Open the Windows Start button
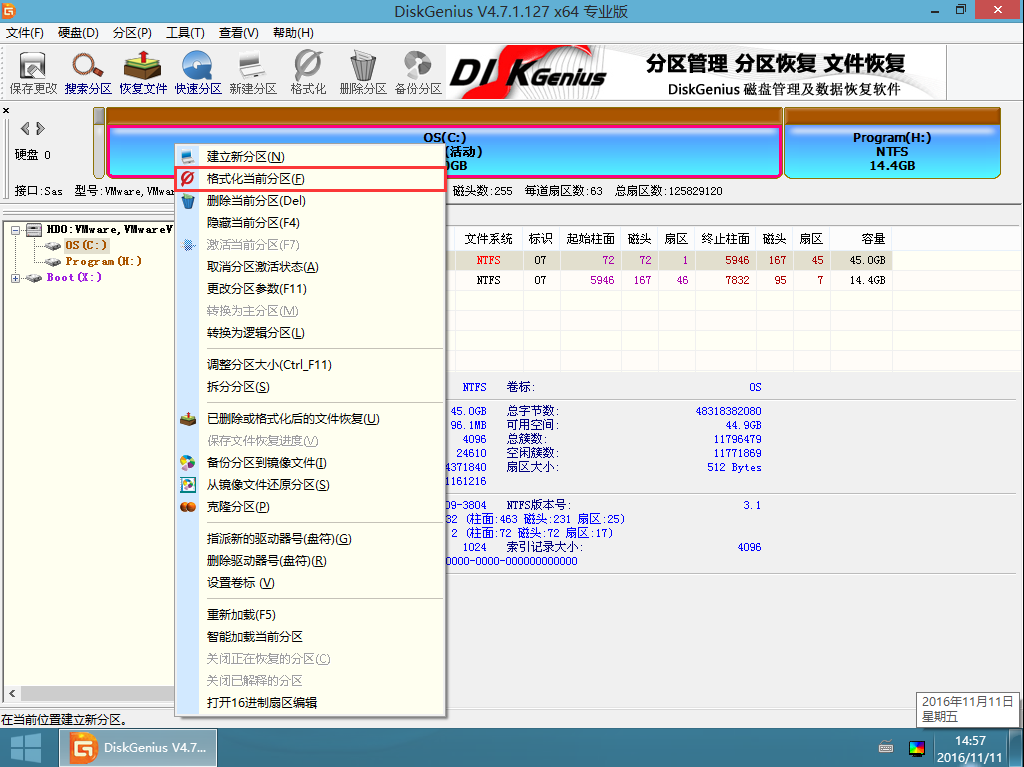Viewport: 1024px width, 767px height. (x=26, y=748)
